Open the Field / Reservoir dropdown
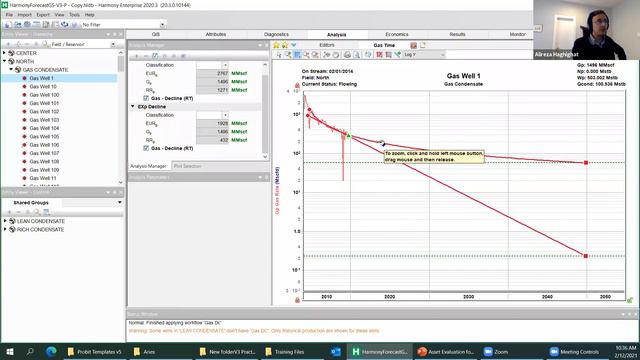This screenshot has height=360, width=640. [113, 44]
